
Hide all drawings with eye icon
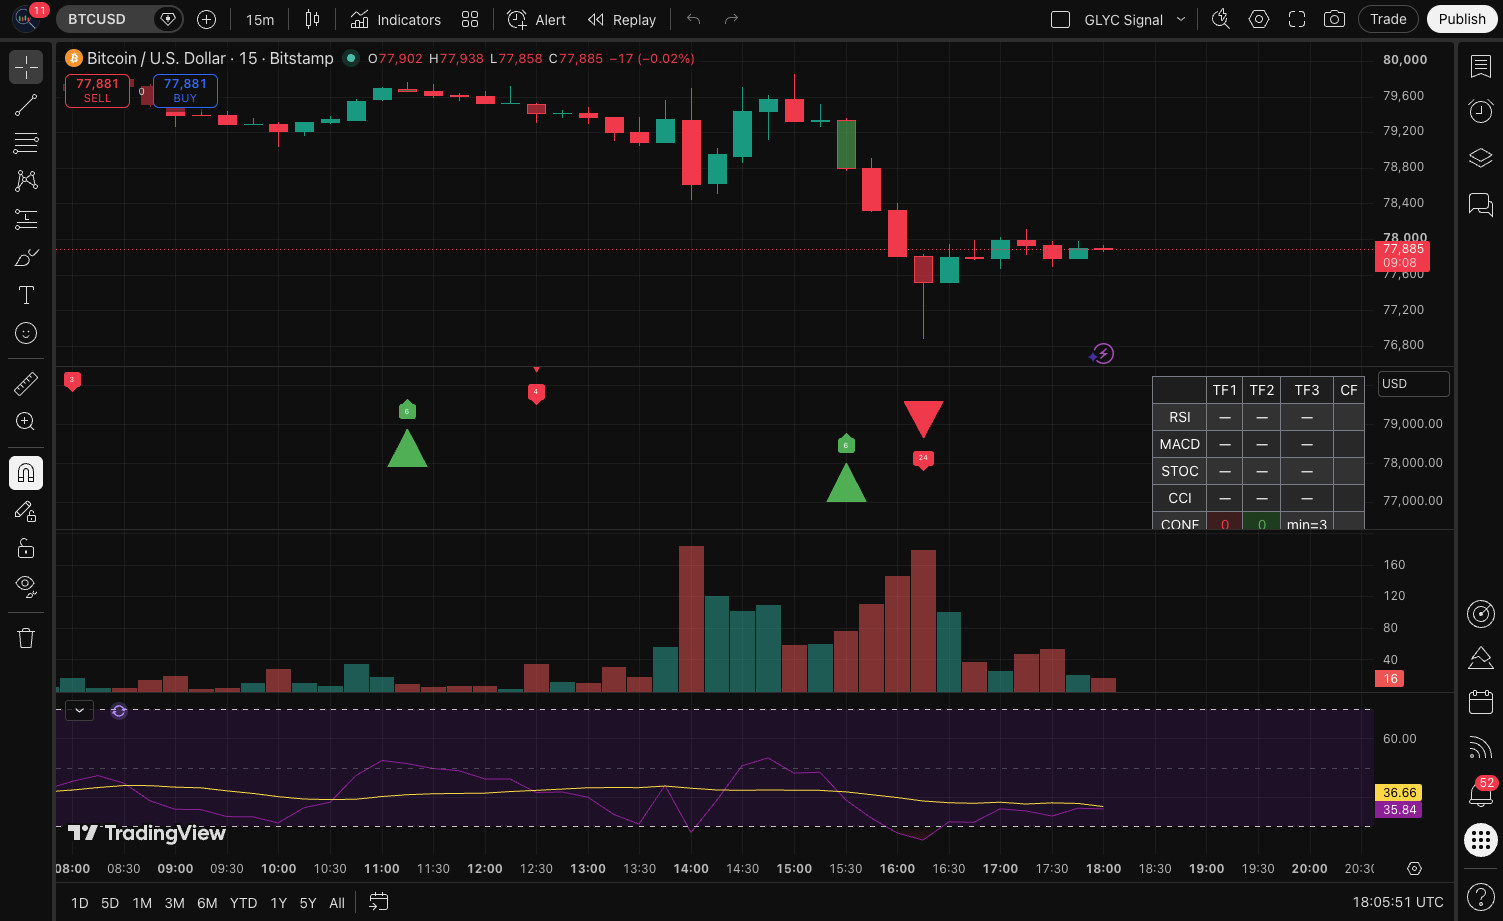click(26, 586)
